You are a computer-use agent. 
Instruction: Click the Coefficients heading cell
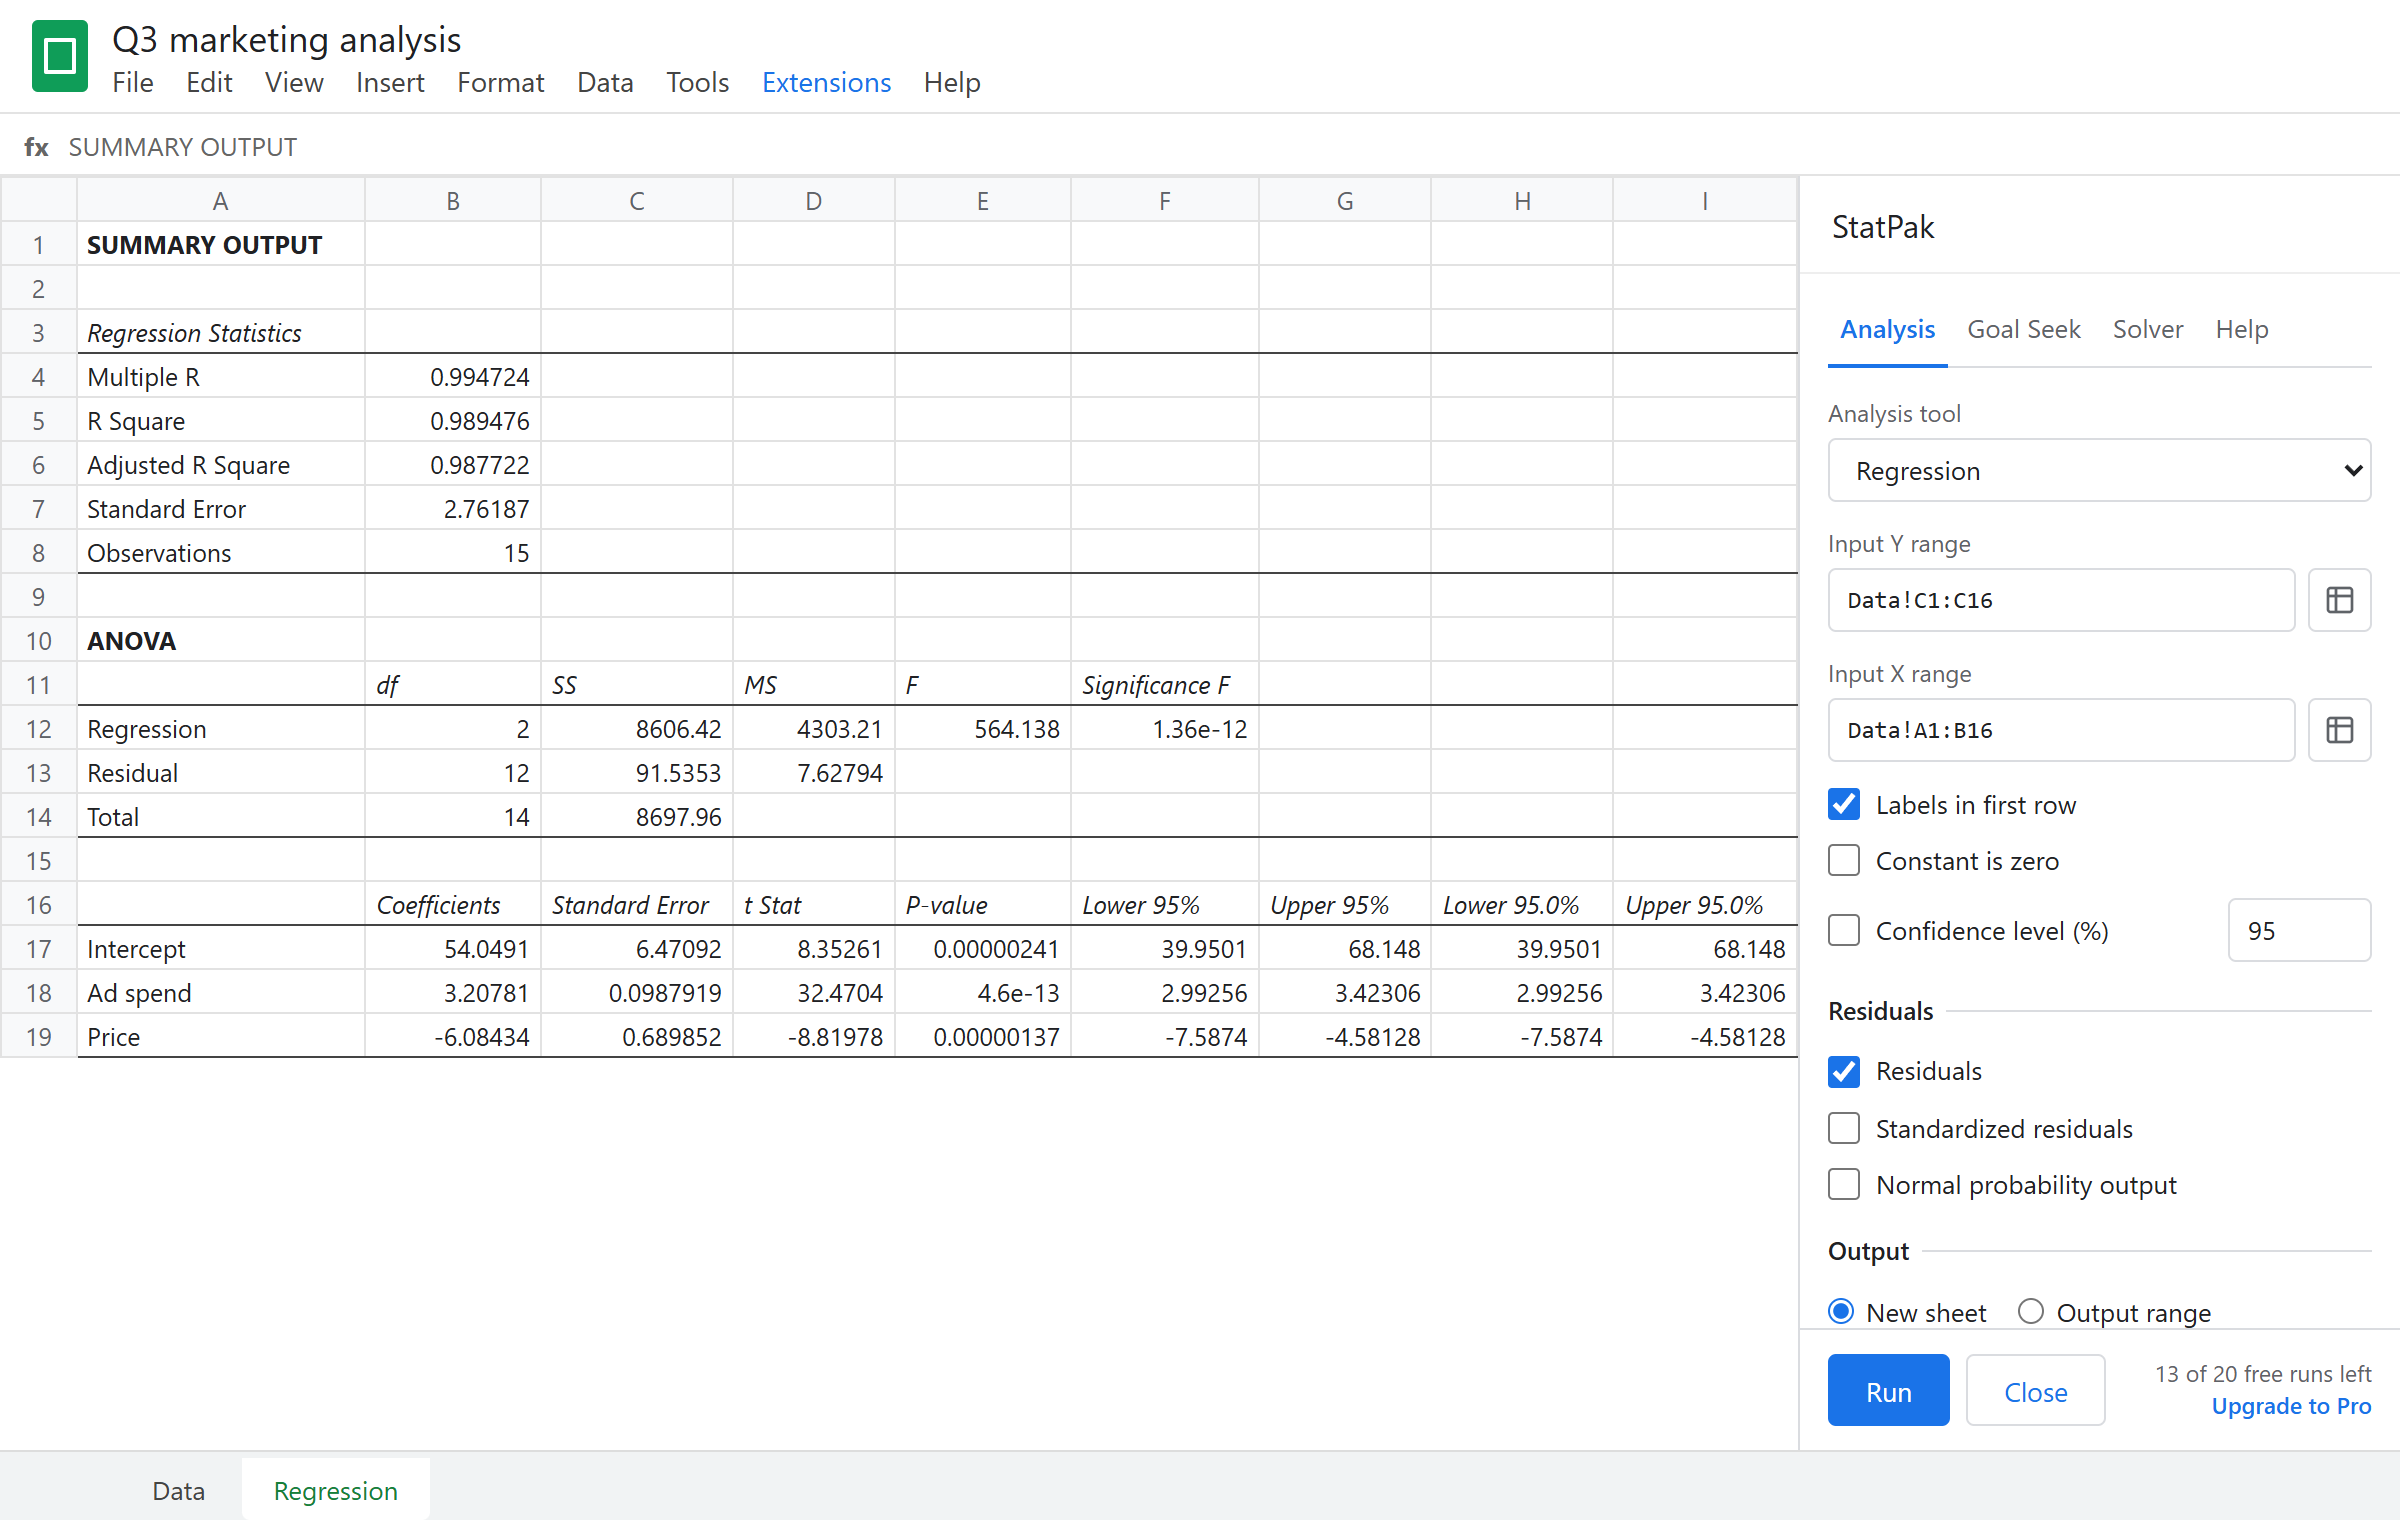tap(453, 905)
